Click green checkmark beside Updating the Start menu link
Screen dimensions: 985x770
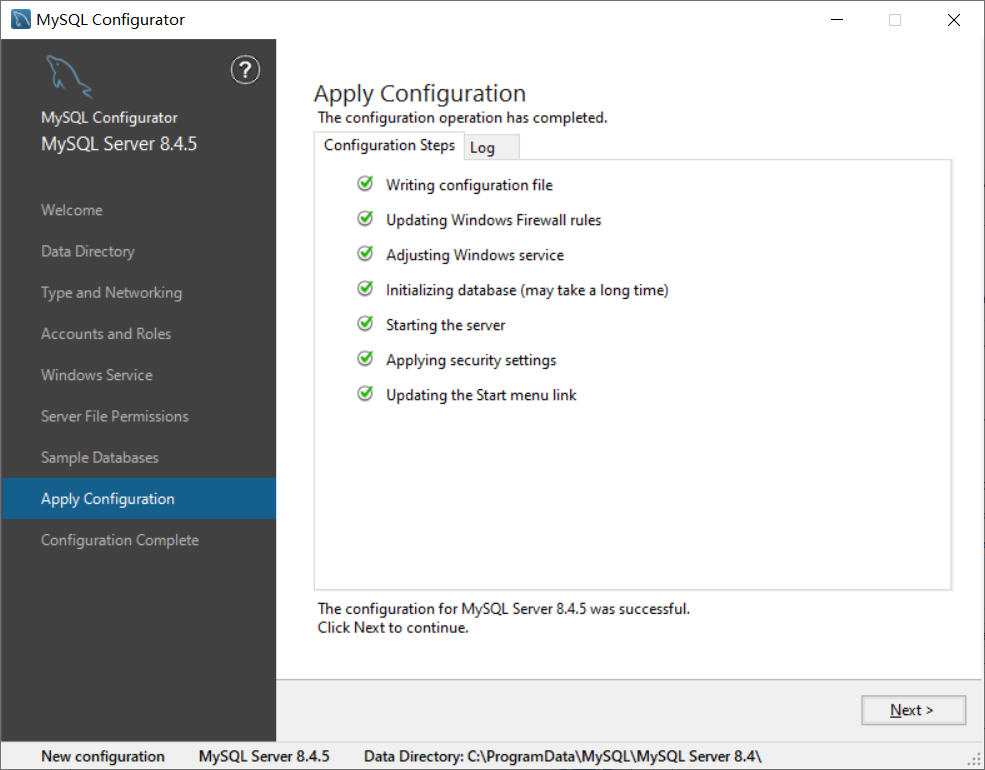pyautogui.click(x=365, y=393)
